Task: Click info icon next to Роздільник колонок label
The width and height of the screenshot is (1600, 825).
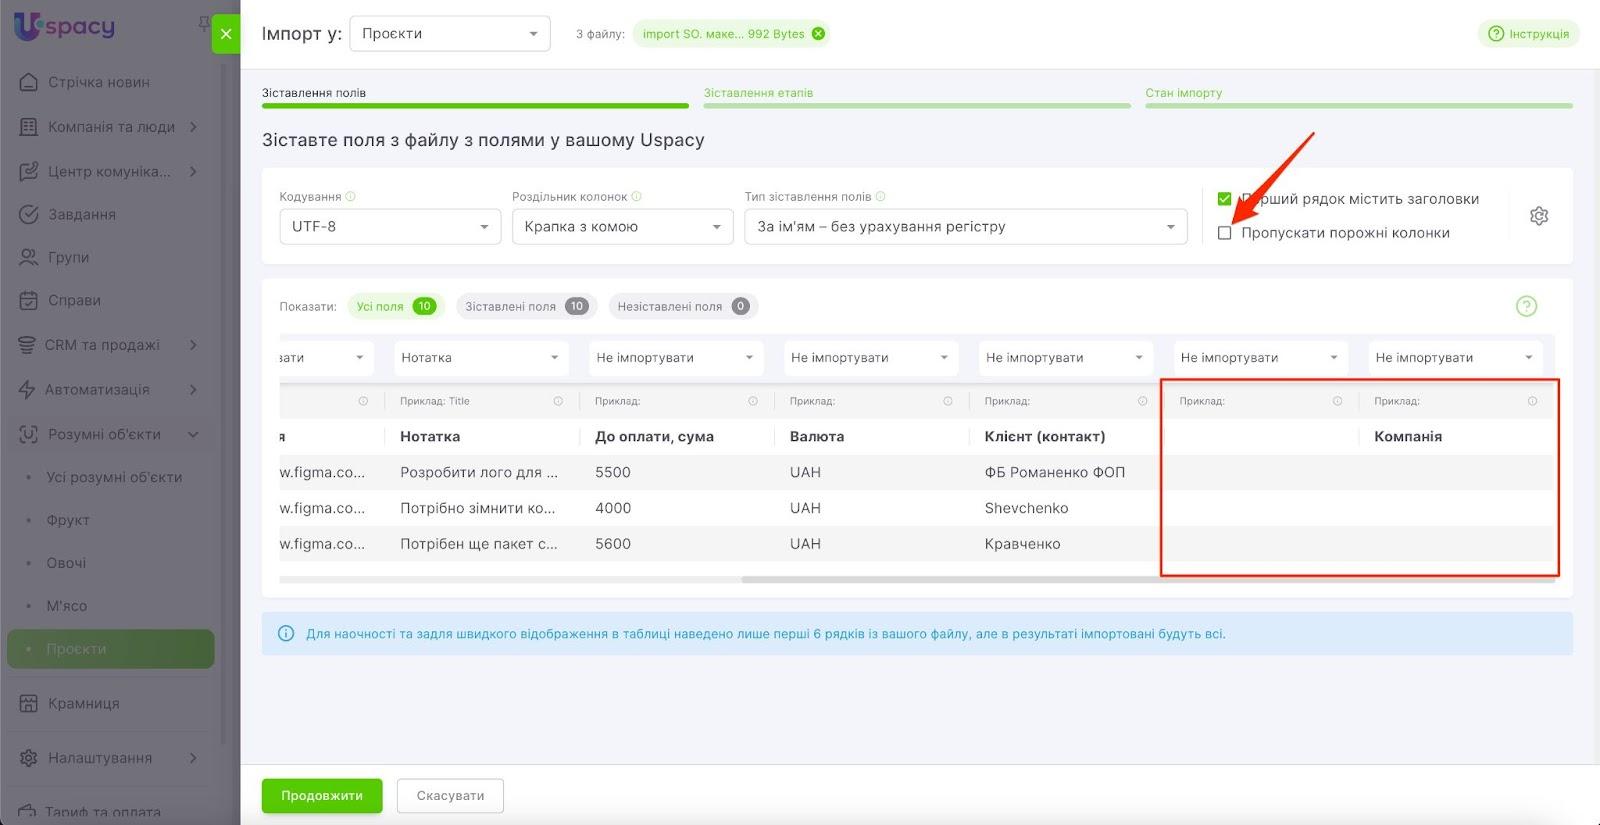Action: (637, 197)
